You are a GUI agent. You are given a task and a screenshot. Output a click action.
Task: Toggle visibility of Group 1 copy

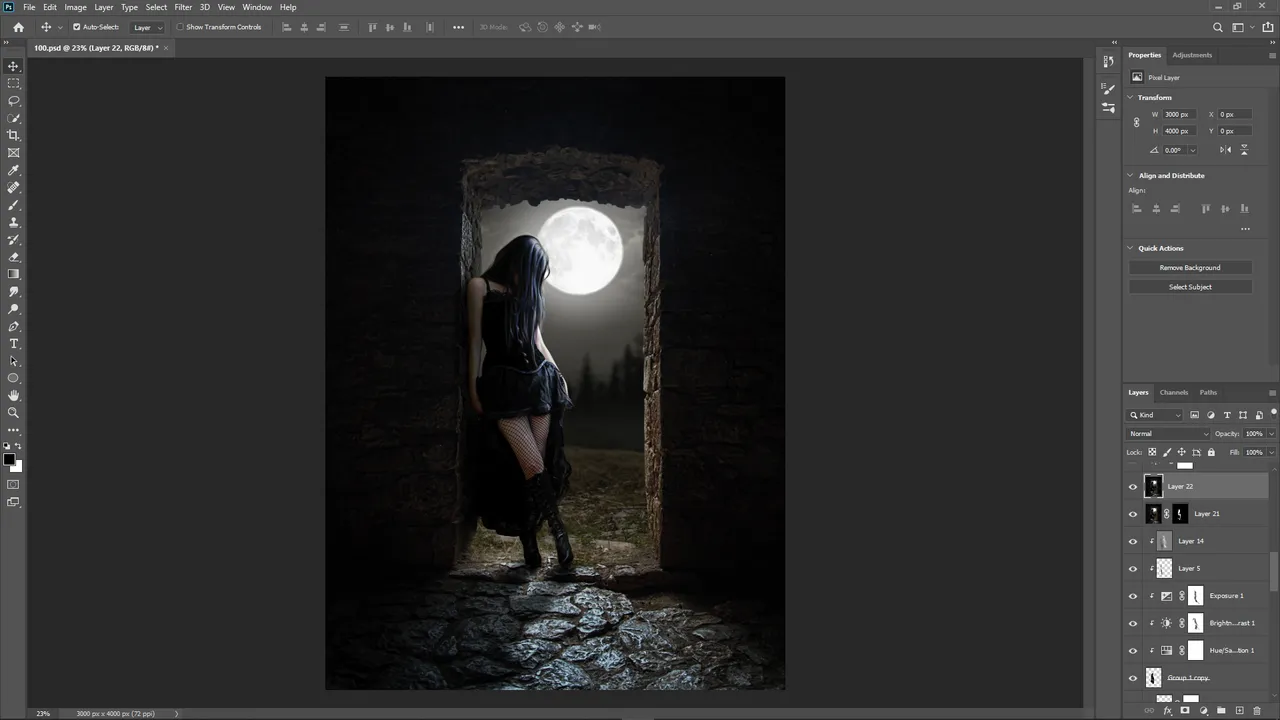[1133, 678]
